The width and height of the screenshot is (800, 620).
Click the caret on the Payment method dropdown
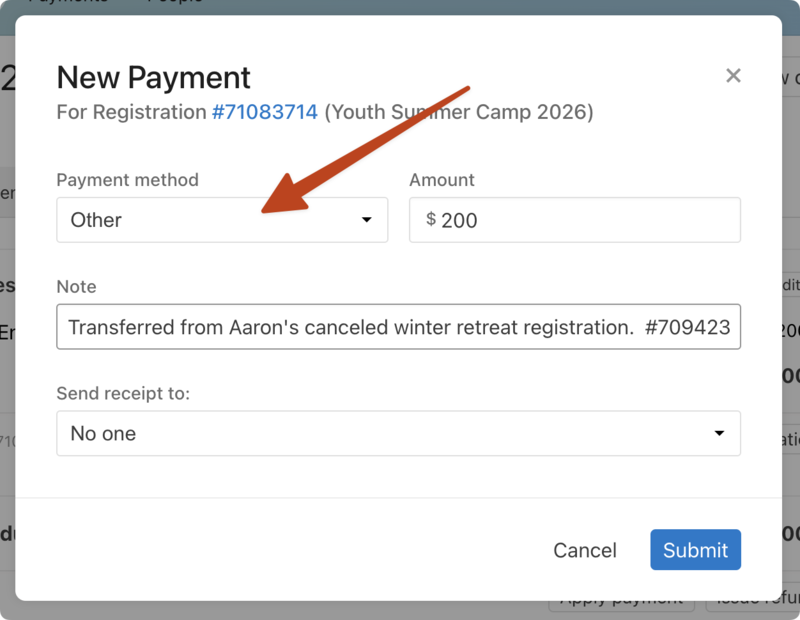[x=365, y=219]
